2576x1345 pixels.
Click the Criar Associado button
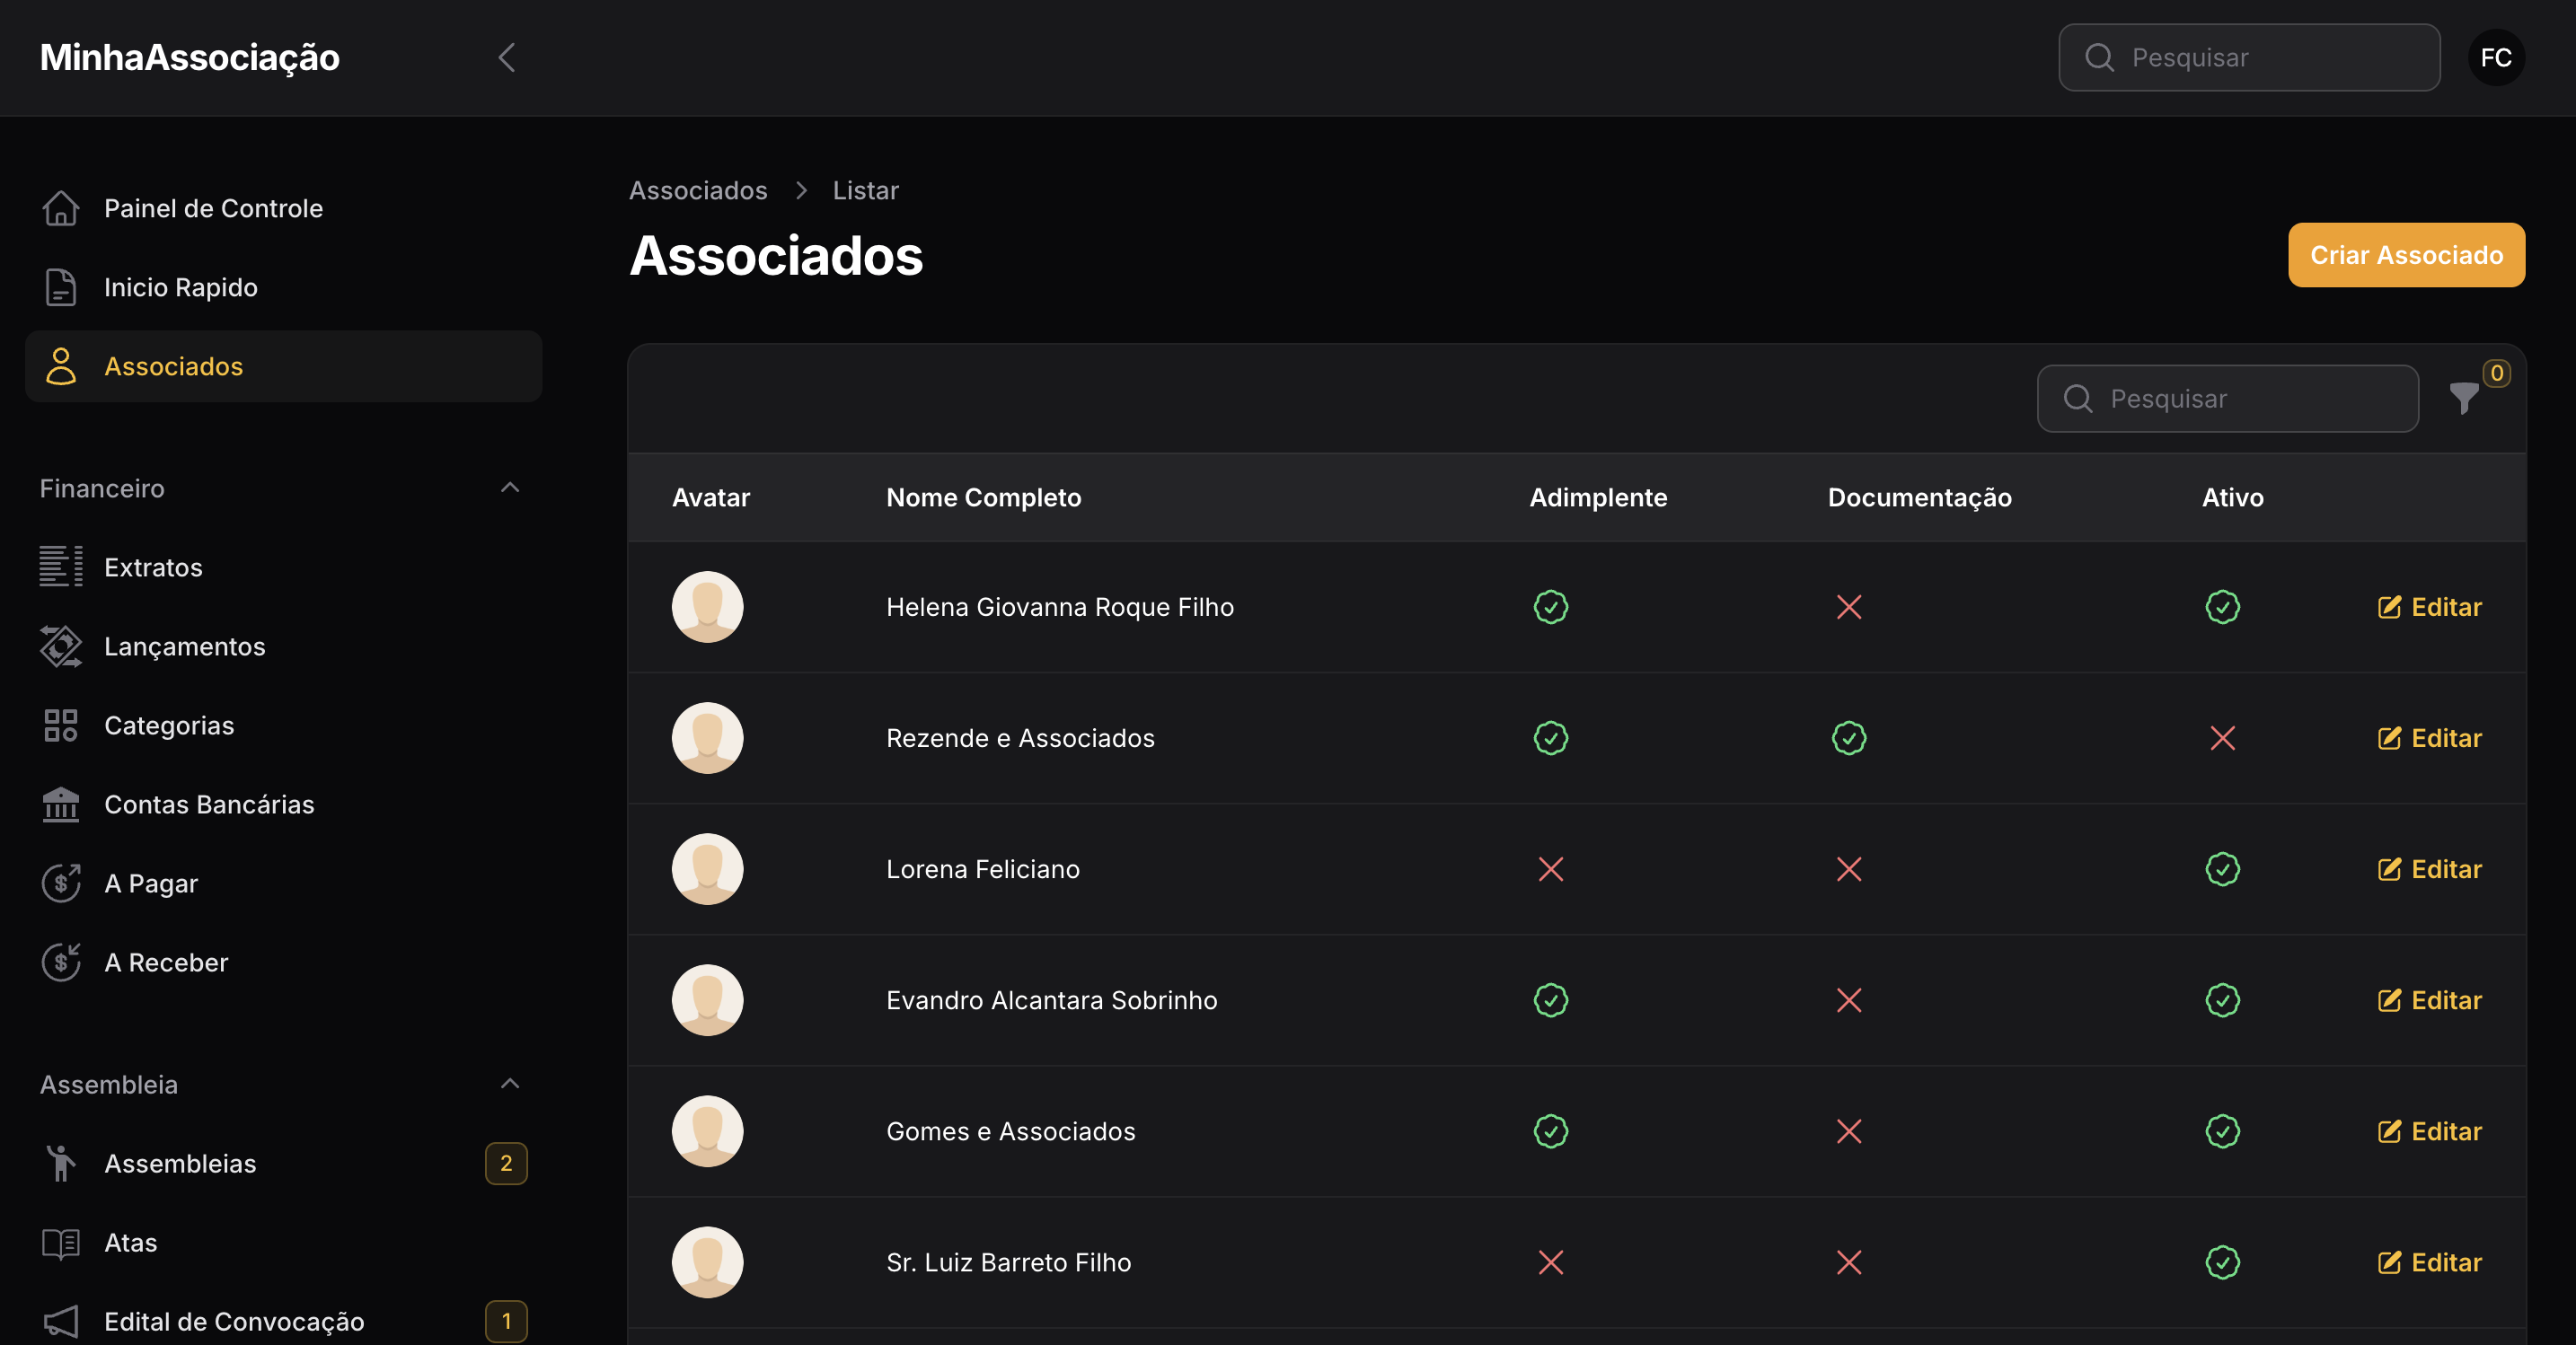pos(2406,254)
